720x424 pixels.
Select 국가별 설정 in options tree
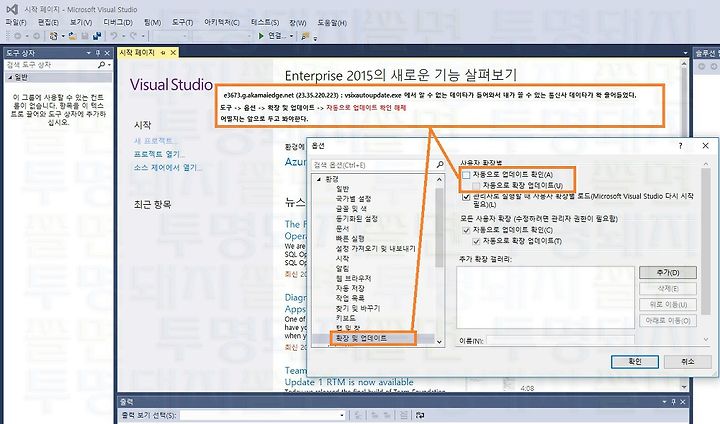pyautogui.click(x=353, y=198)
